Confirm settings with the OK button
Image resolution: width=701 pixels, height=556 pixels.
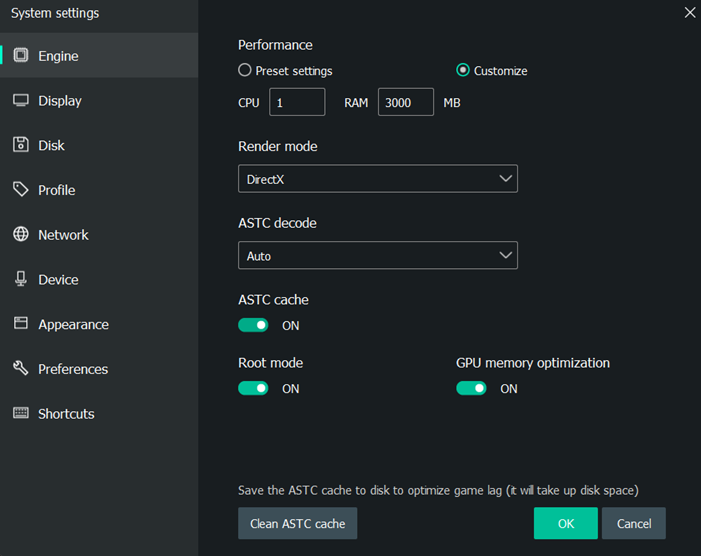(x=566, y=523)
